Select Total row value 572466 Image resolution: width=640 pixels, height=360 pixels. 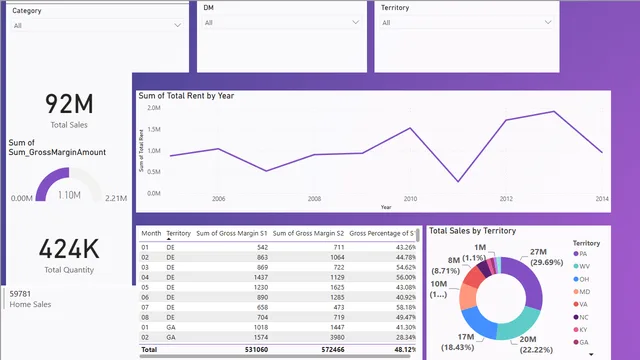333,349
